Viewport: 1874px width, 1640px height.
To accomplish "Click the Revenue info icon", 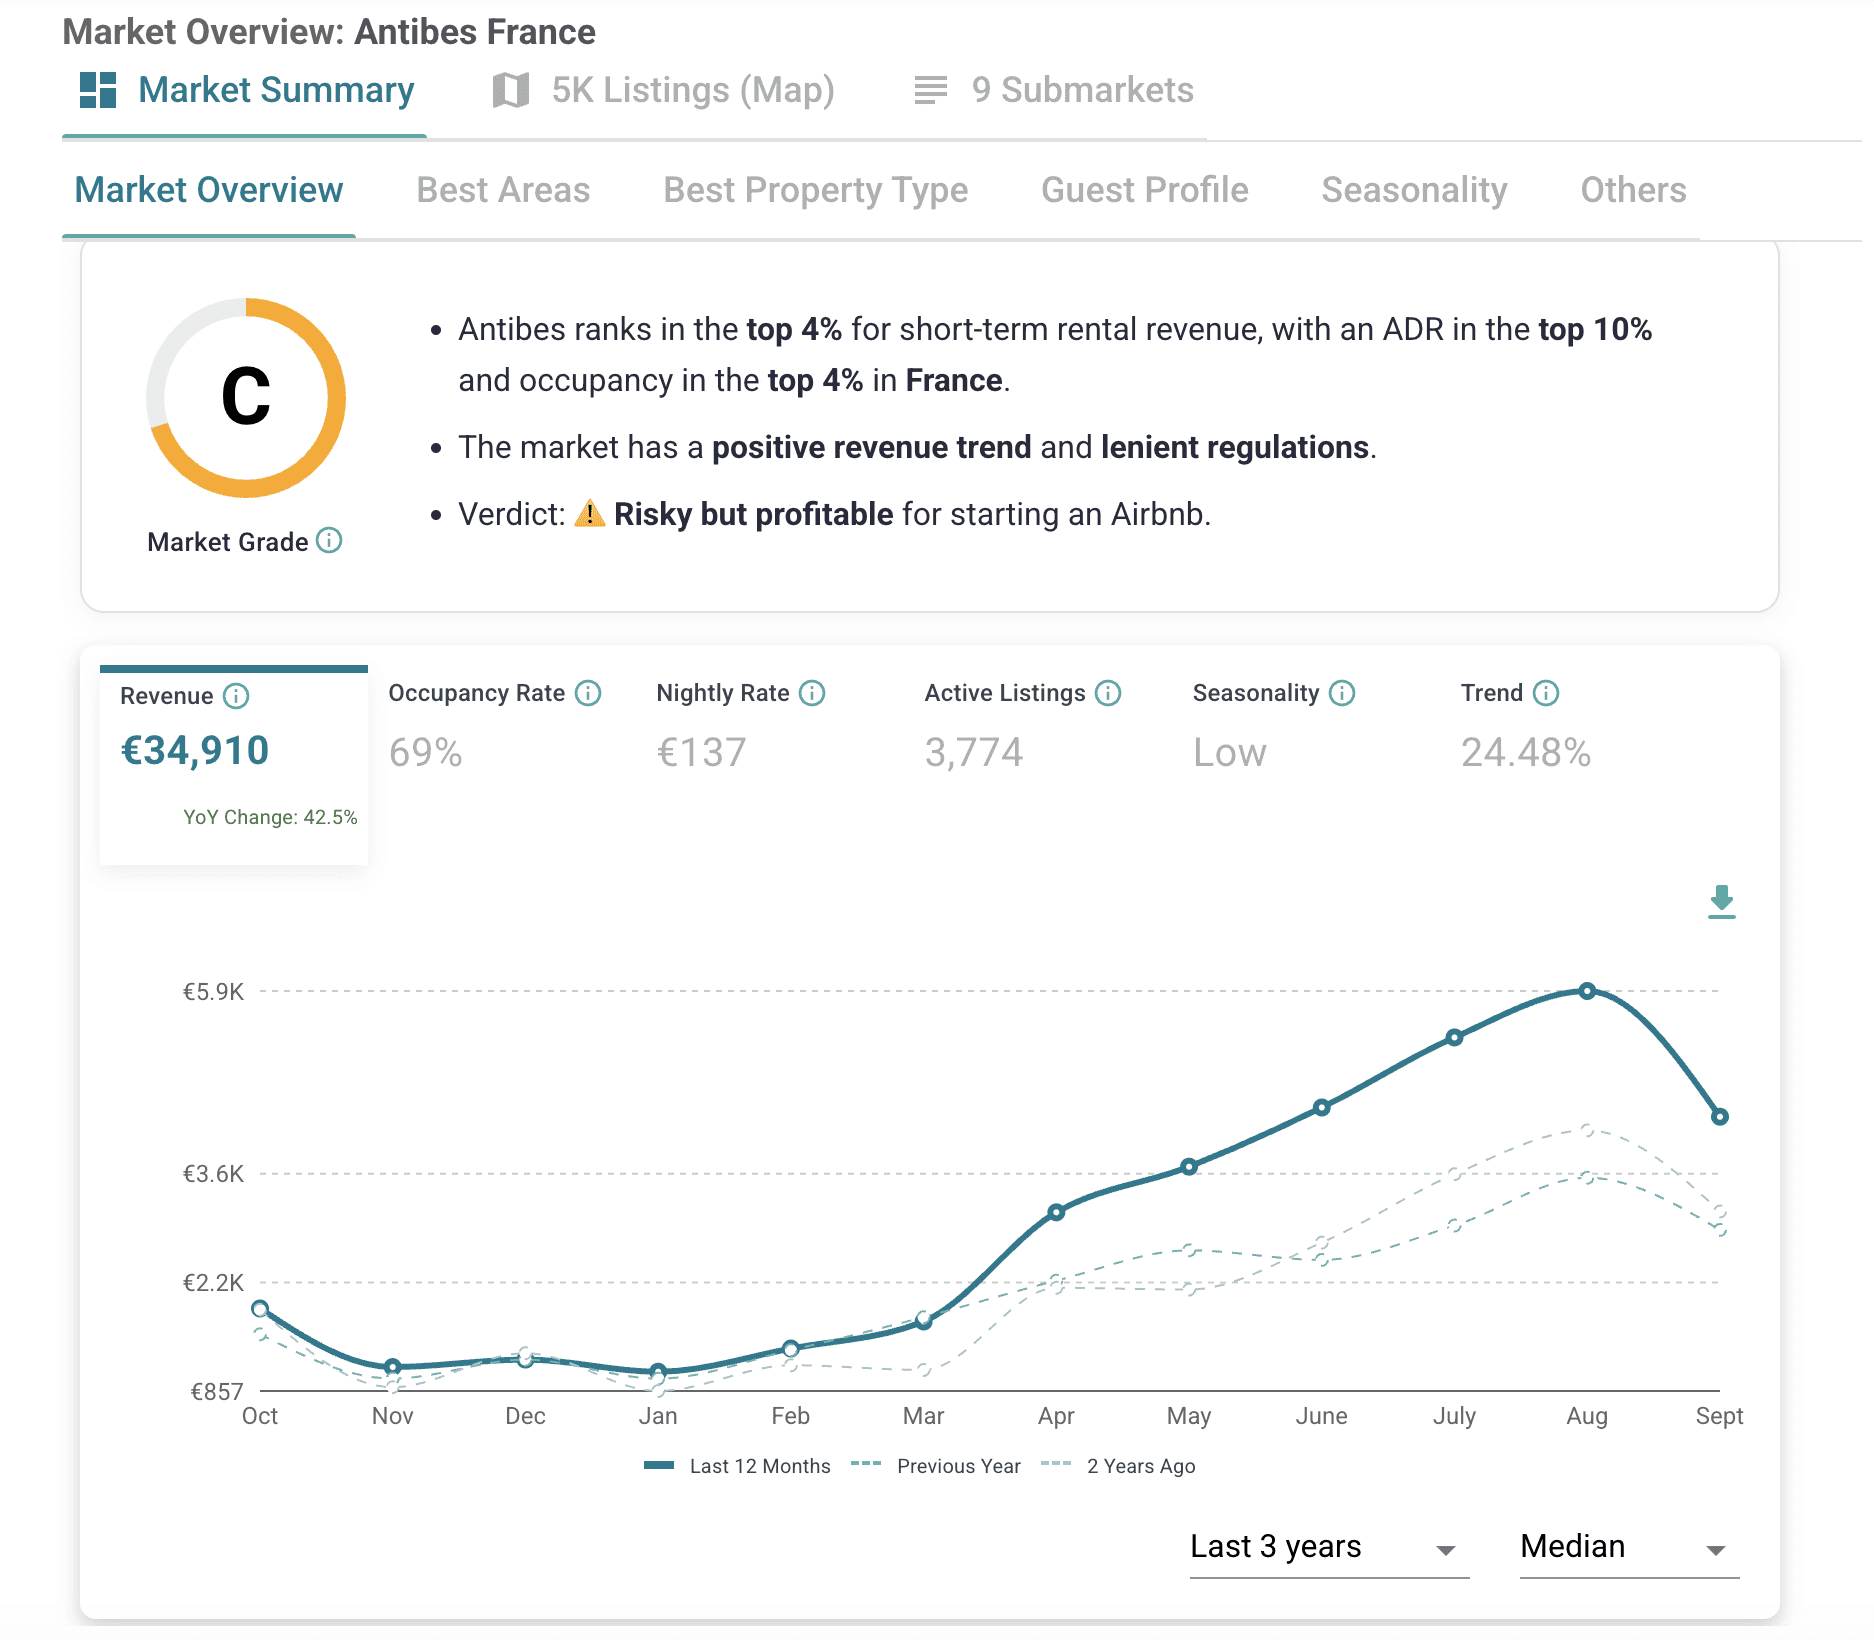I will click(236, 696).
